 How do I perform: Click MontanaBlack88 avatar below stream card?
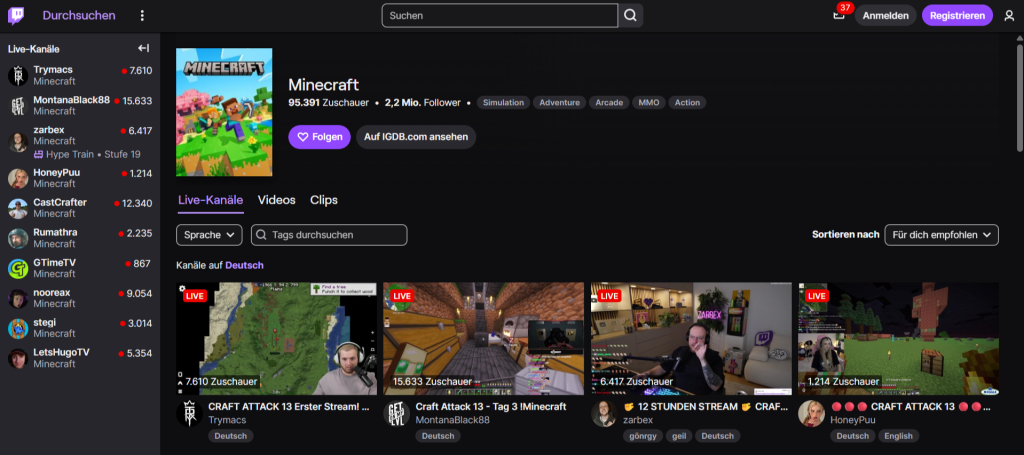pos(396,414)
